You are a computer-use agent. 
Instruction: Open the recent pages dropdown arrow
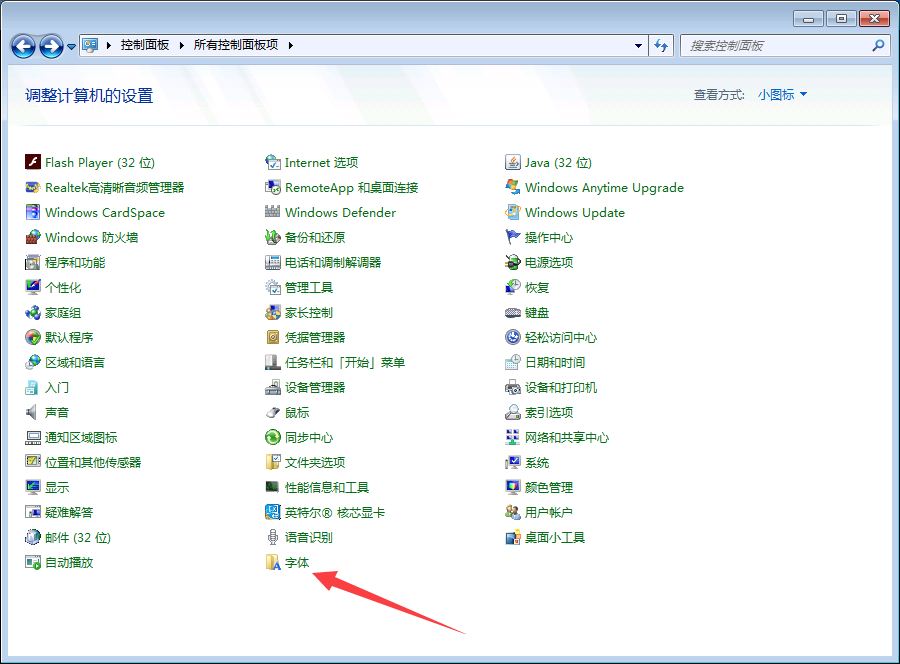(x=71, y=46)
